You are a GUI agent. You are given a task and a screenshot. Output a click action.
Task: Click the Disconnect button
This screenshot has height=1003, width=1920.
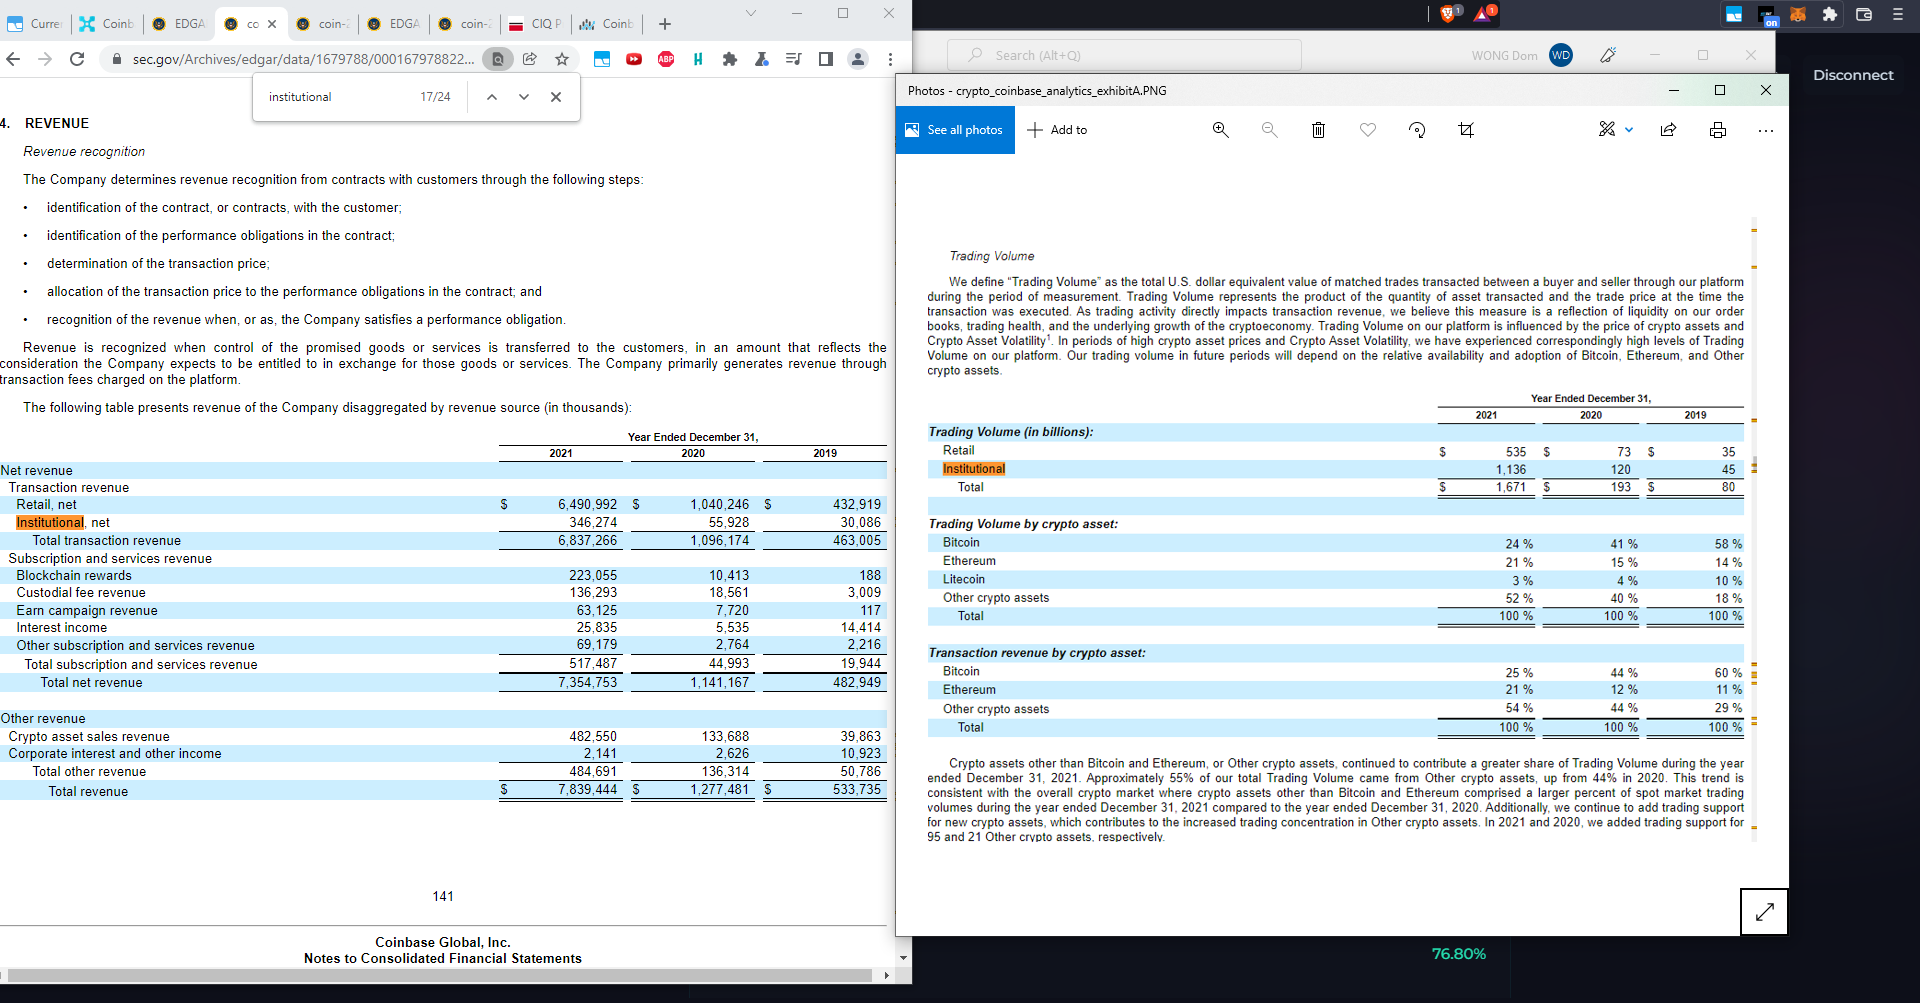[x=1852, y=75]
